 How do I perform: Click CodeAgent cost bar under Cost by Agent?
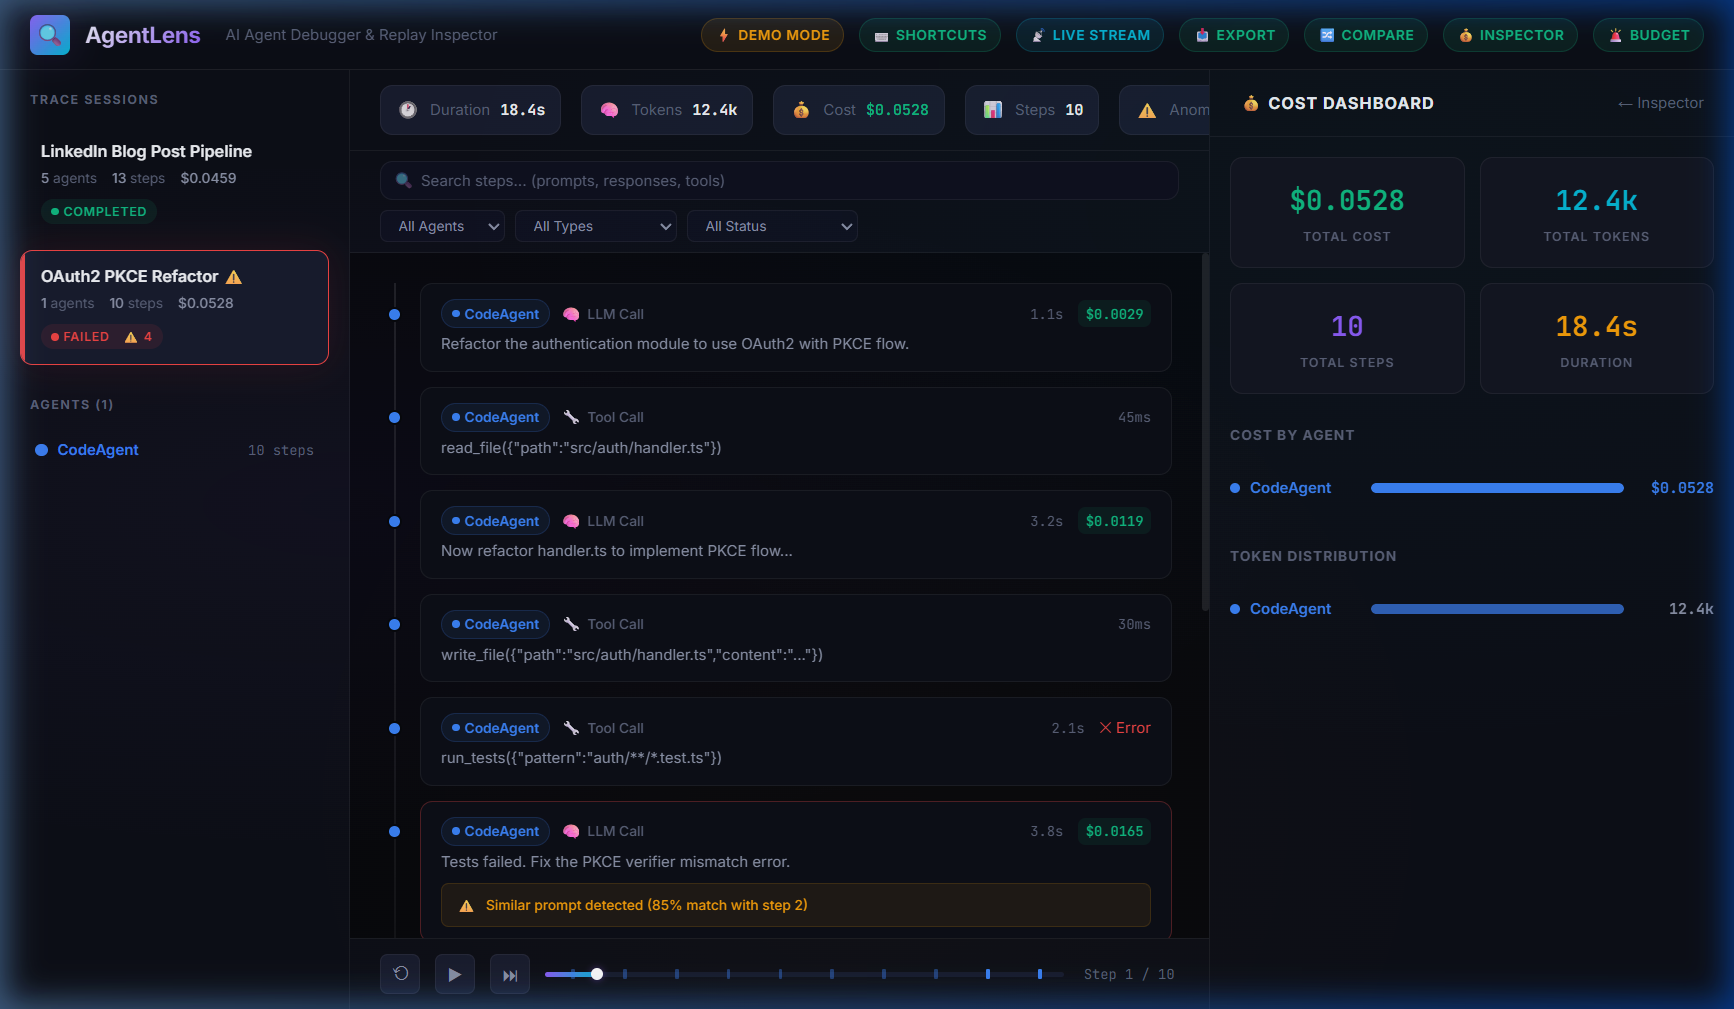[1497, 488]
